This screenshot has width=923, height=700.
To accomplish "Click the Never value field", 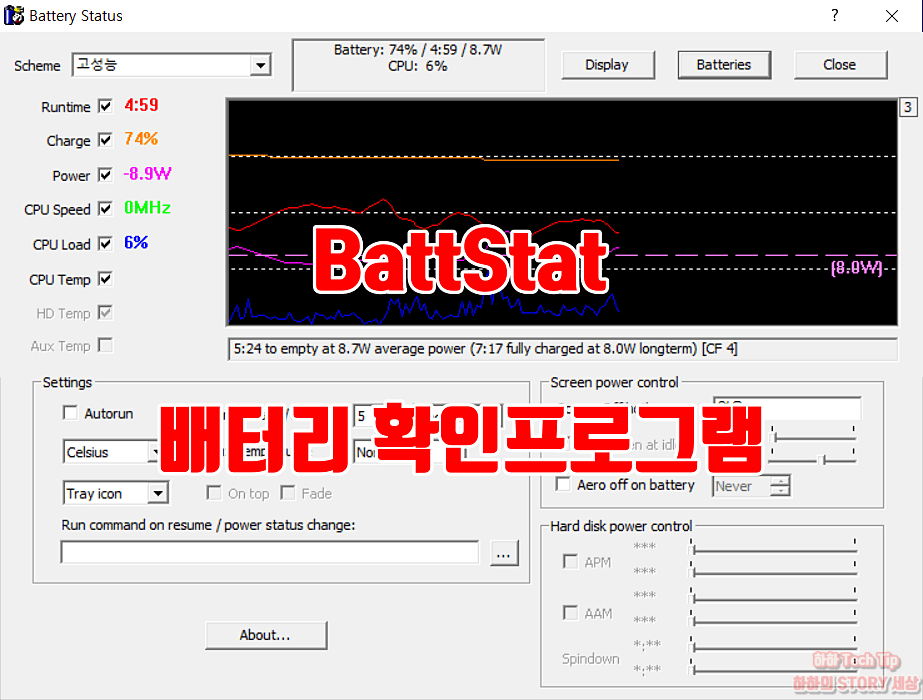I will pyautogui.click(x=742, y=486).
